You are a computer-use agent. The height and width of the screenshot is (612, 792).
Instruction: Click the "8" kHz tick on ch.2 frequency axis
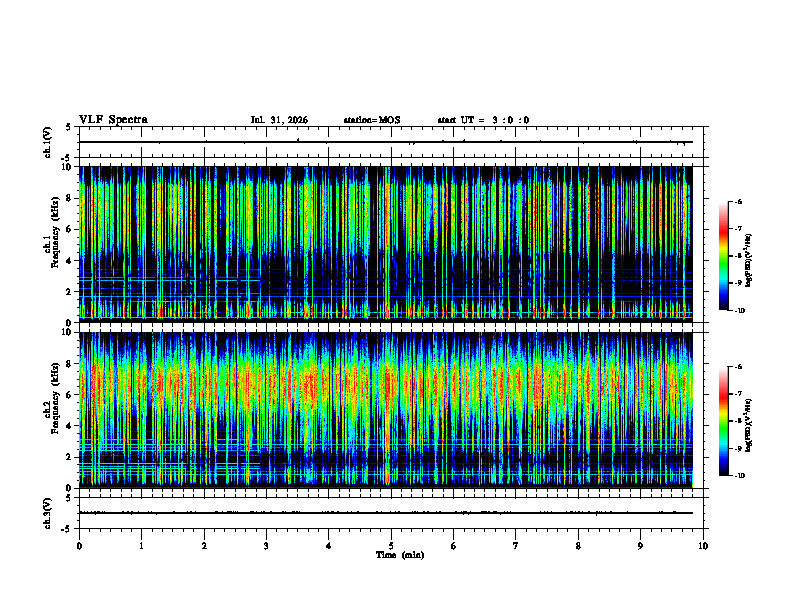[x=70, y=364]
